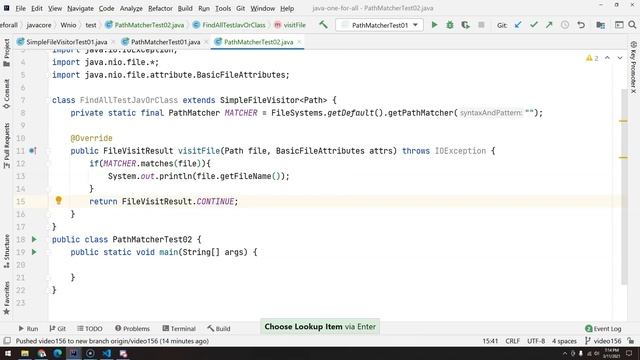
Task: Open the Navigate menu
Action: (x=80, y=8)
